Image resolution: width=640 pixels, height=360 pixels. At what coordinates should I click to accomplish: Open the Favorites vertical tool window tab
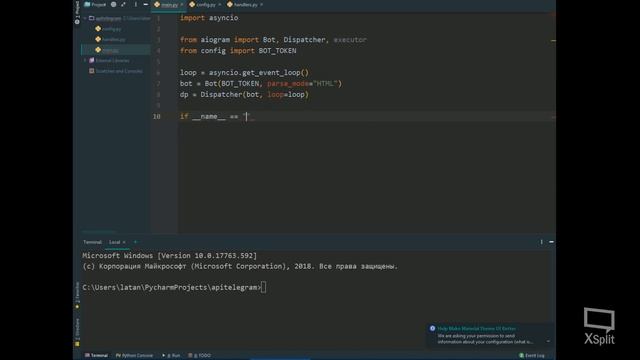[x=77, y=295]
